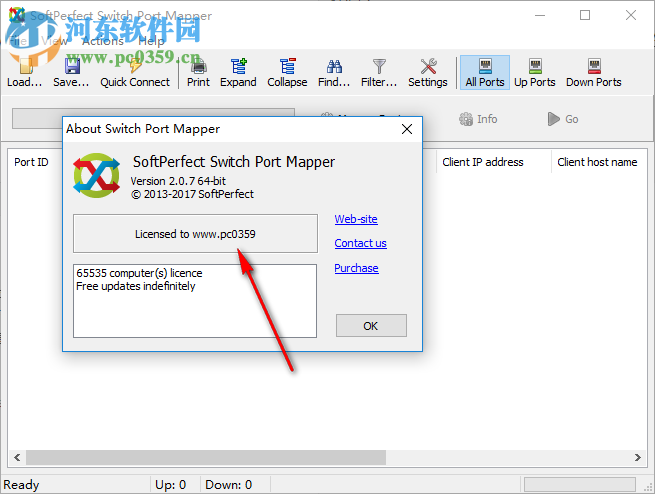Image resolution: width=655 pixels, height=494 pixels.
Task: Open the File menu
Action: tap(18, 41)
